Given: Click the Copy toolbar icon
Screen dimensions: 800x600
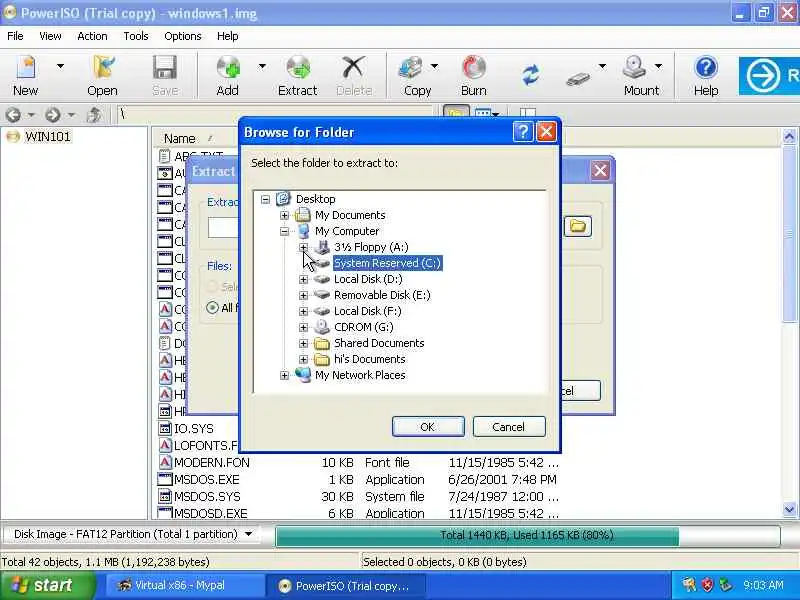Looking at the screenshot, I should tap(417, 76).
